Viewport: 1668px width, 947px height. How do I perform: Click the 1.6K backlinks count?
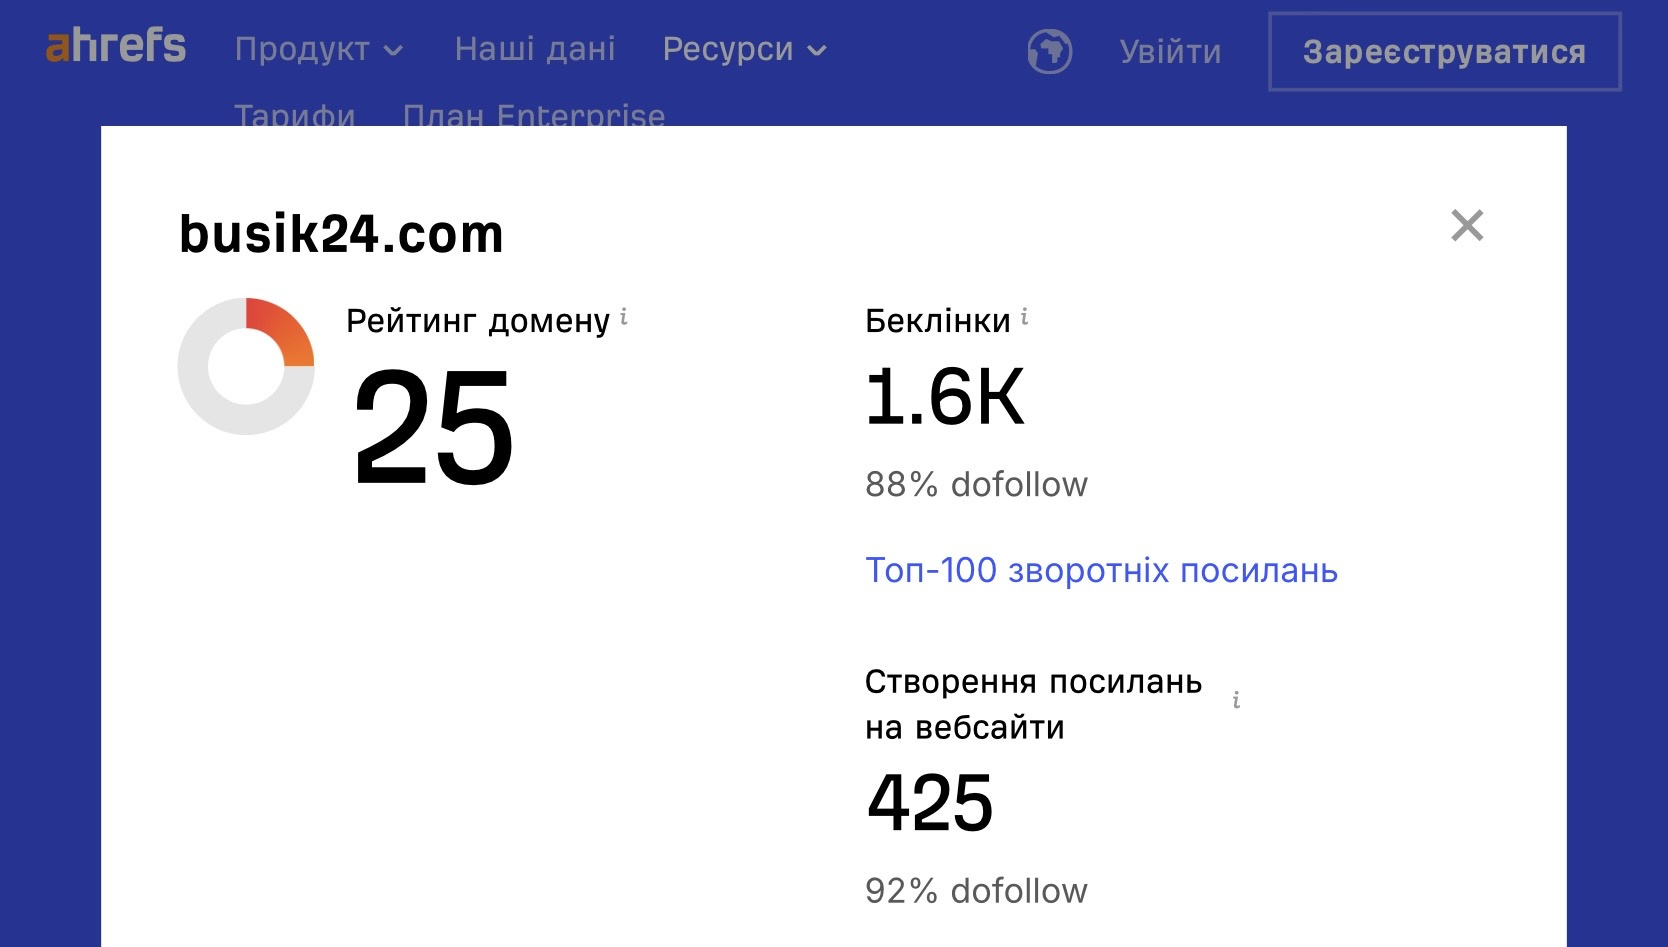[x=945, y=397]
